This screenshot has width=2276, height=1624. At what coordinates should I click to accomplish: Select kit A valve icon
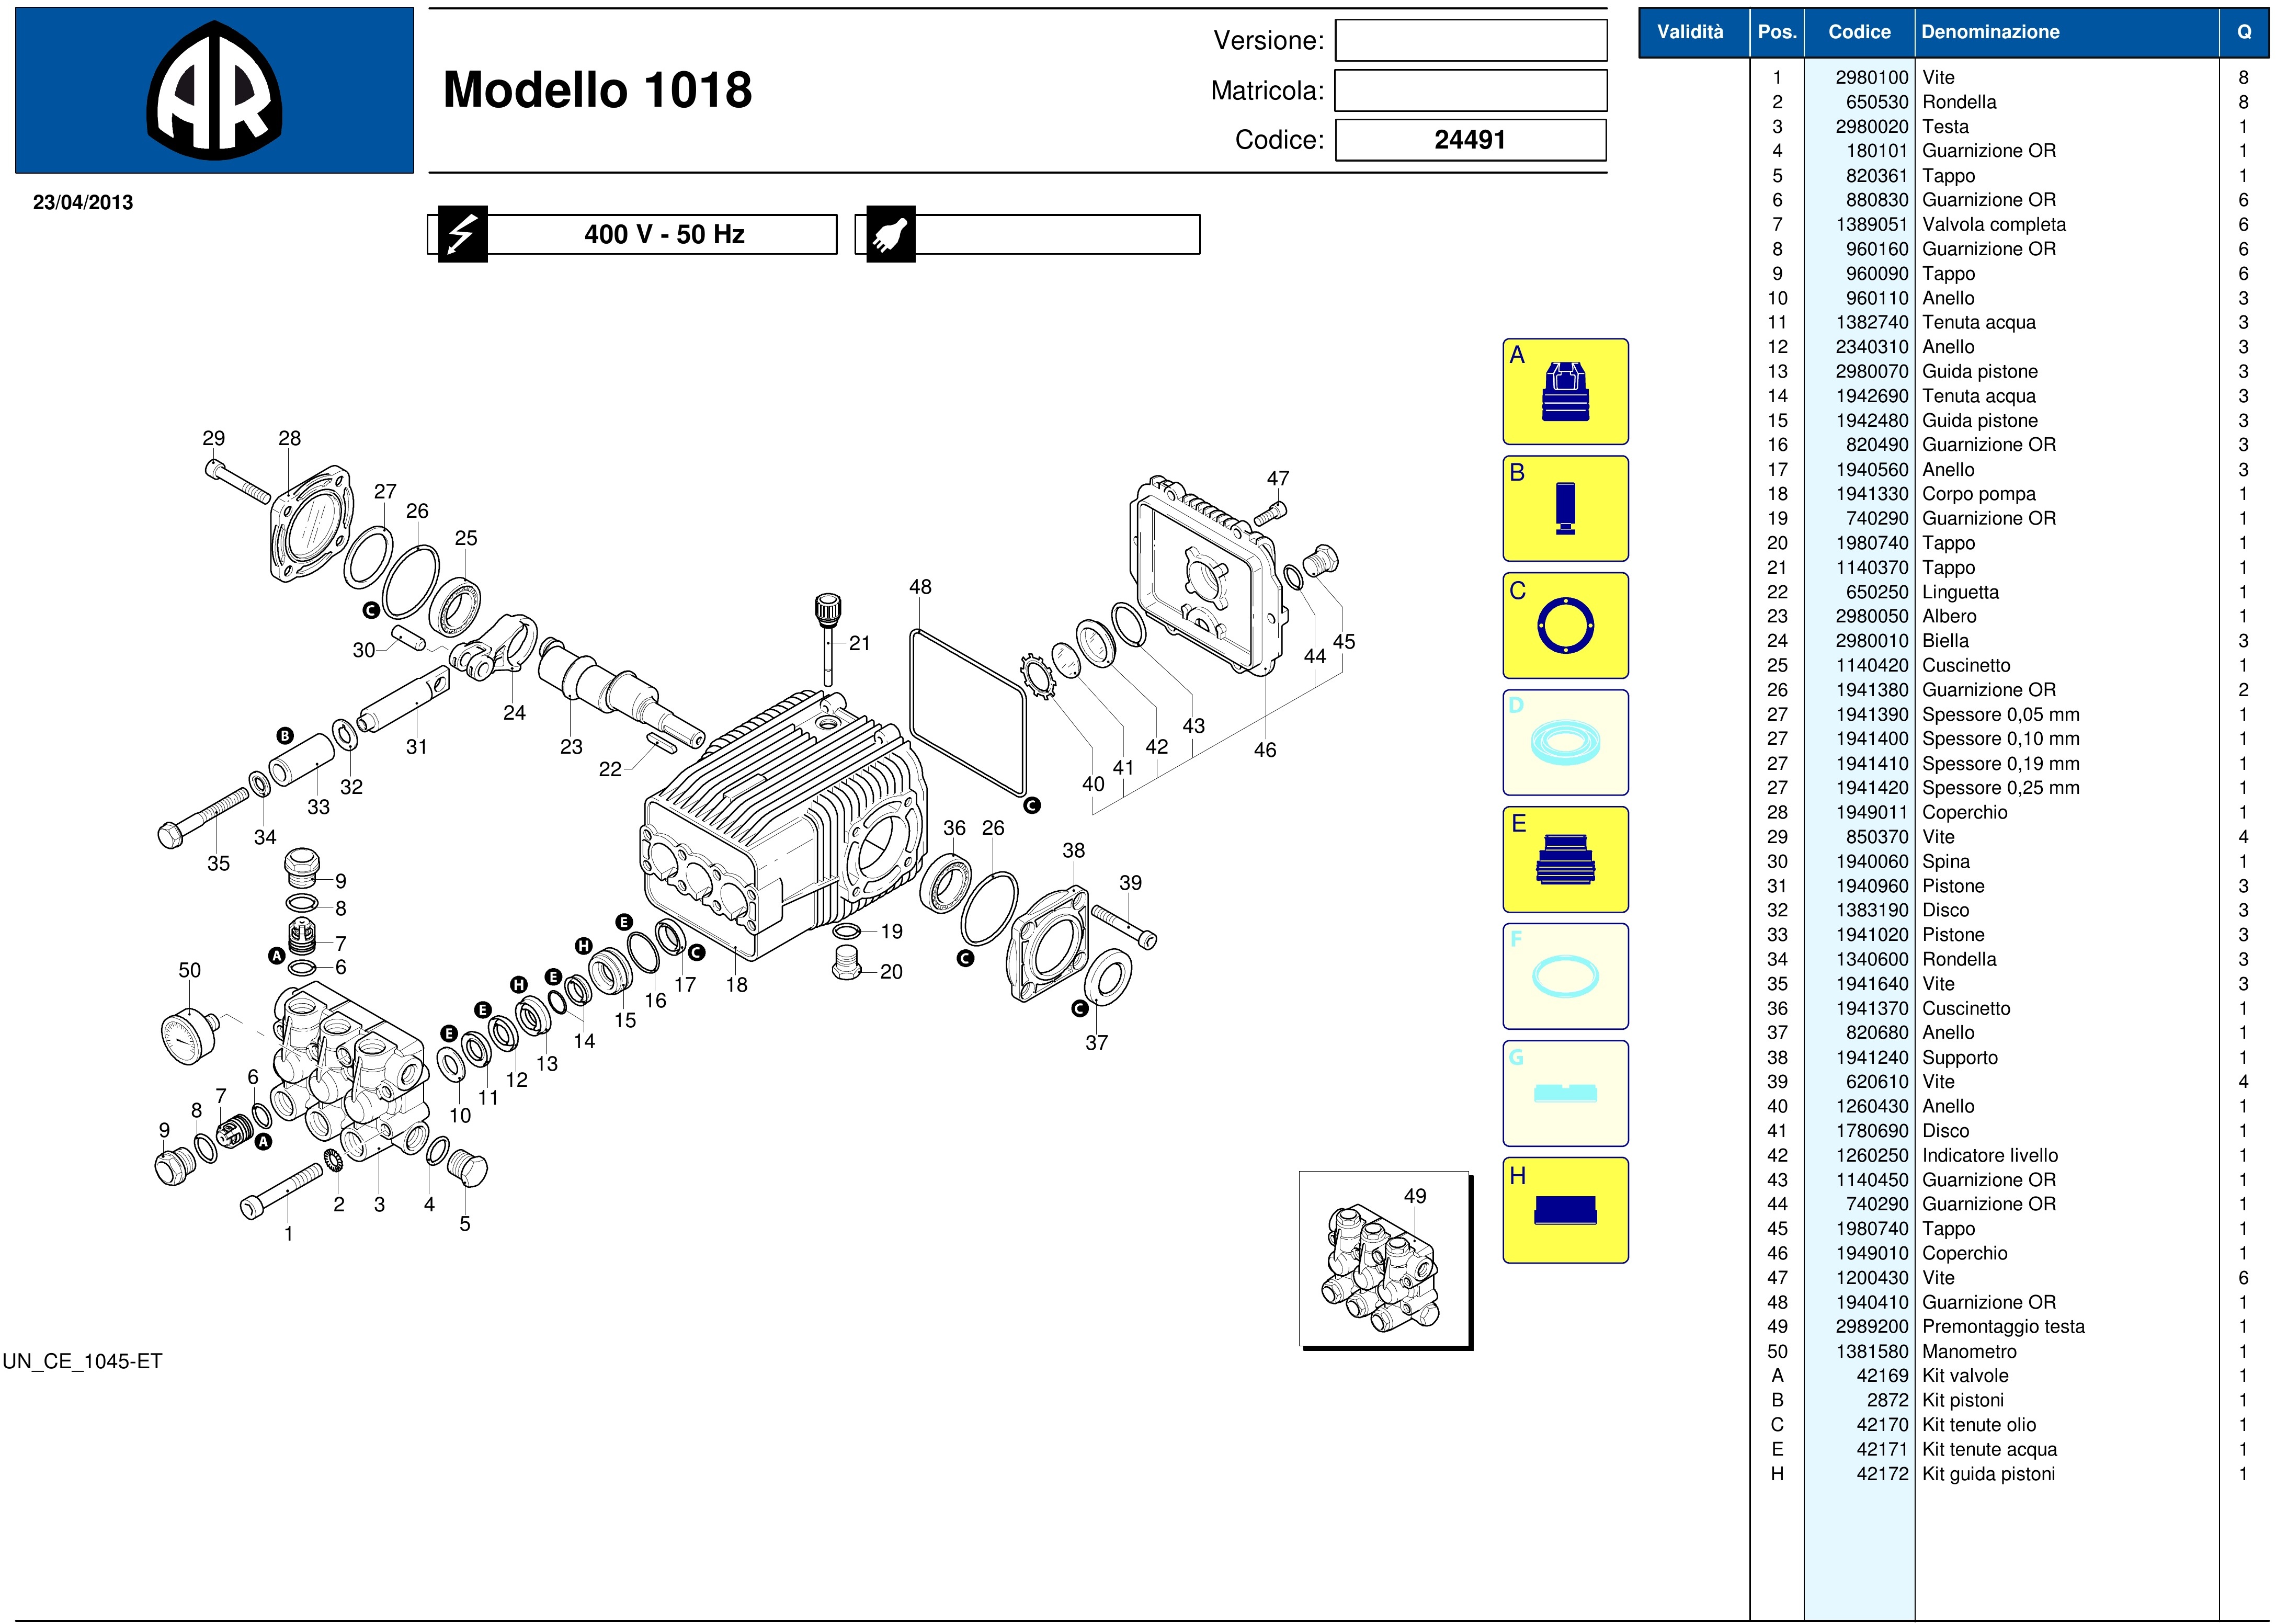pos(1565,392)
